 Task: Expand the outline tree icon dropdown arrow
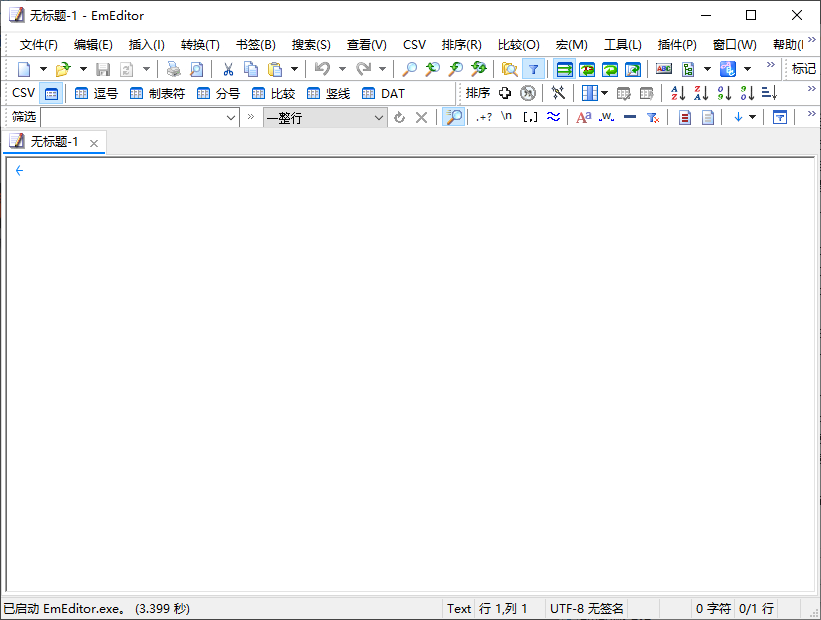[x=707, y=69]
